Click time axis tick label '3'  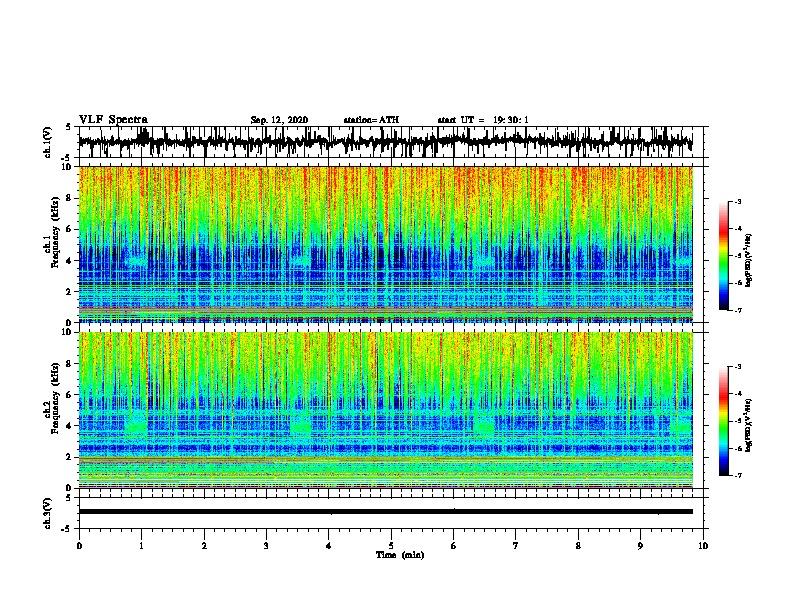coord(266,546)
